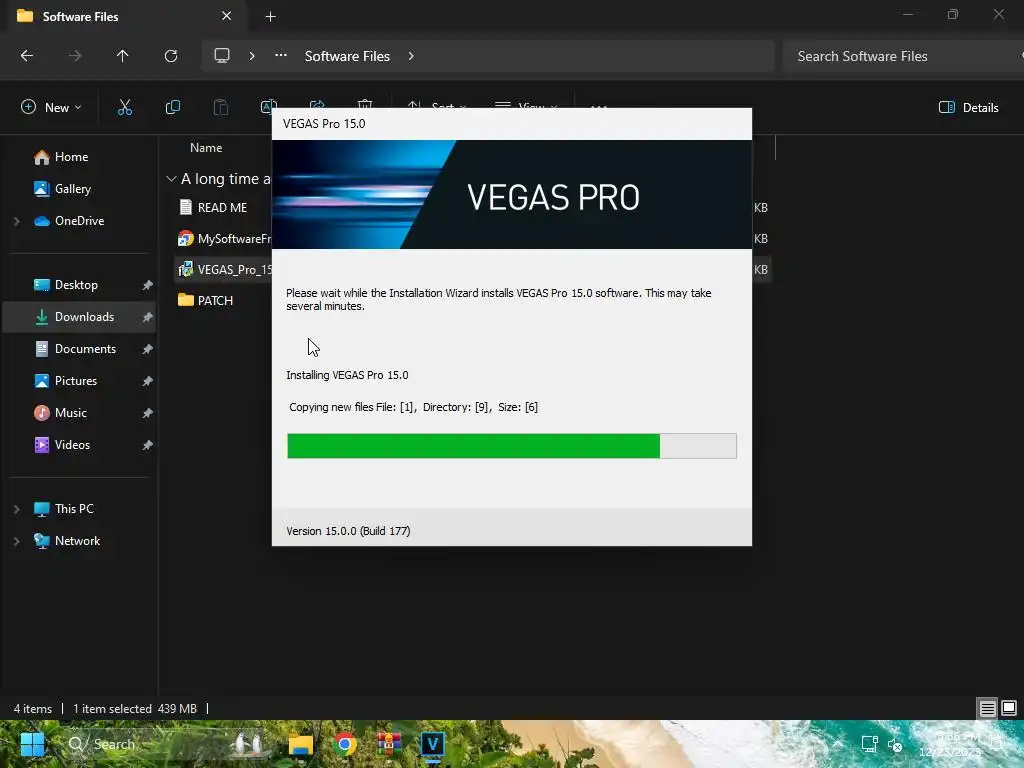Unpin Music using its pin icon
The width and height of the screenshot is (1024, 768).
click(148, 413)
